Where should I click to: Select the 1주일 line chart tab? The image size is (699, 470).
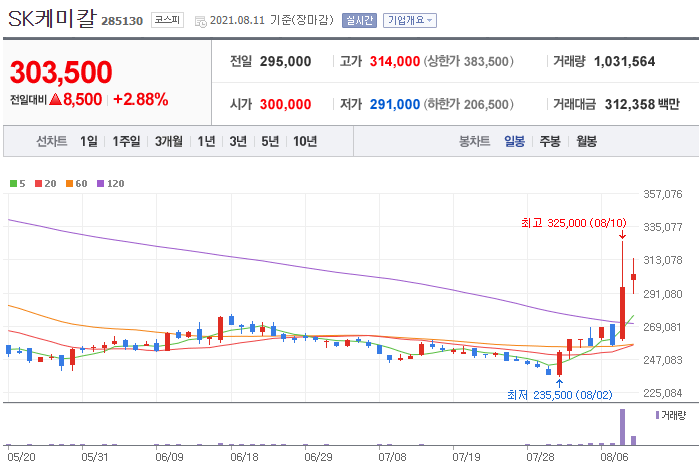126,141
